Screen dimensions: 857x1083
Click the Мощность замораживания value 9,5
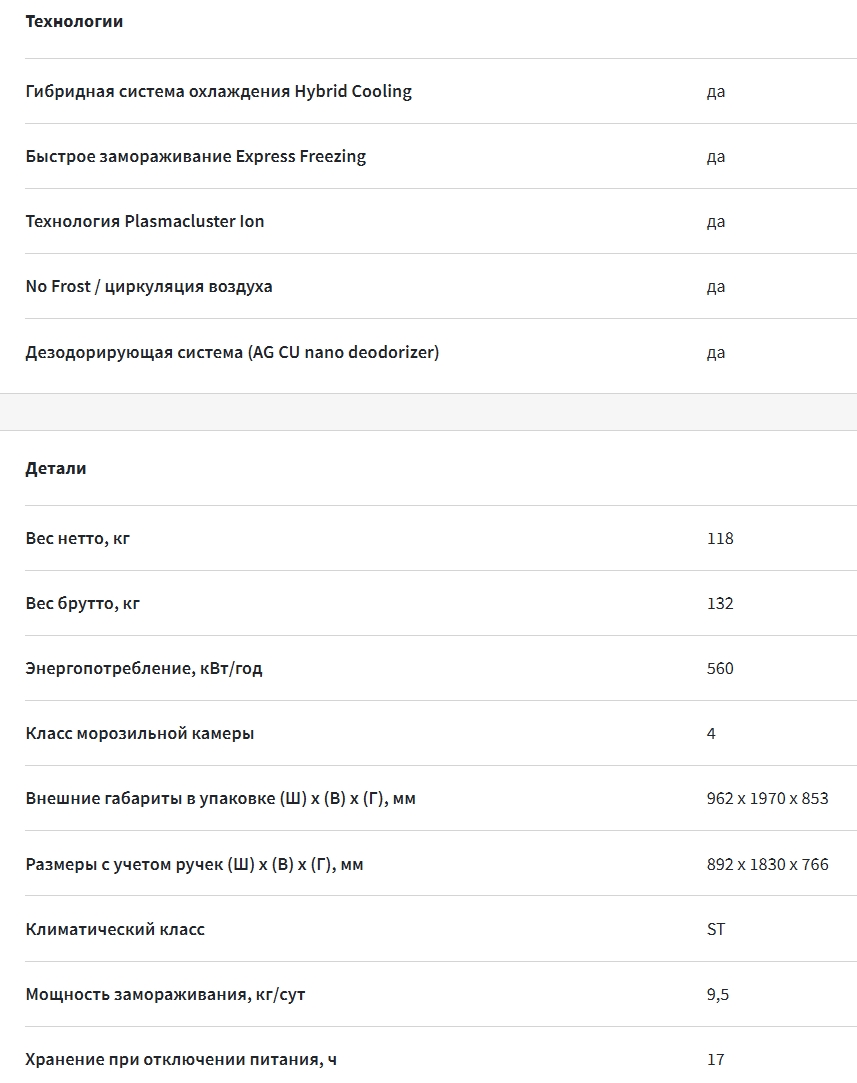[x=718, y=995]
